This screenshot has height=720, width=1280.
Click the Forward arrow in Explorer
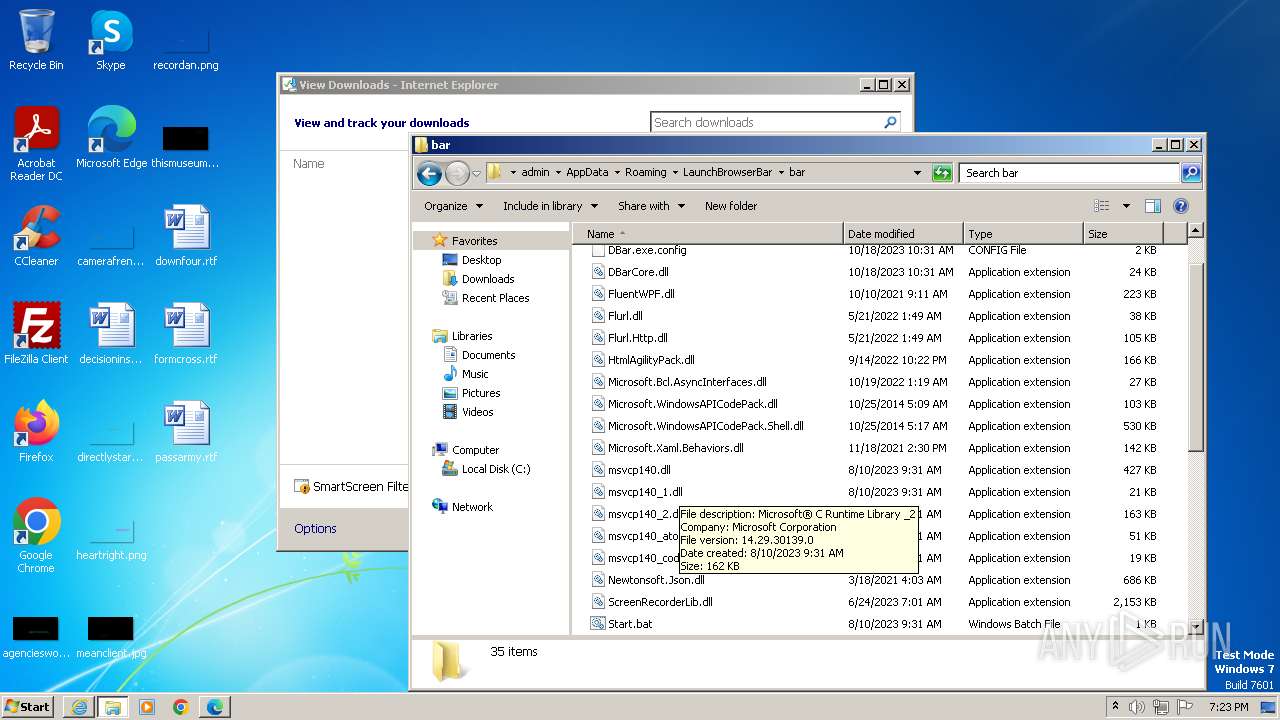click(x=457, y=173)
